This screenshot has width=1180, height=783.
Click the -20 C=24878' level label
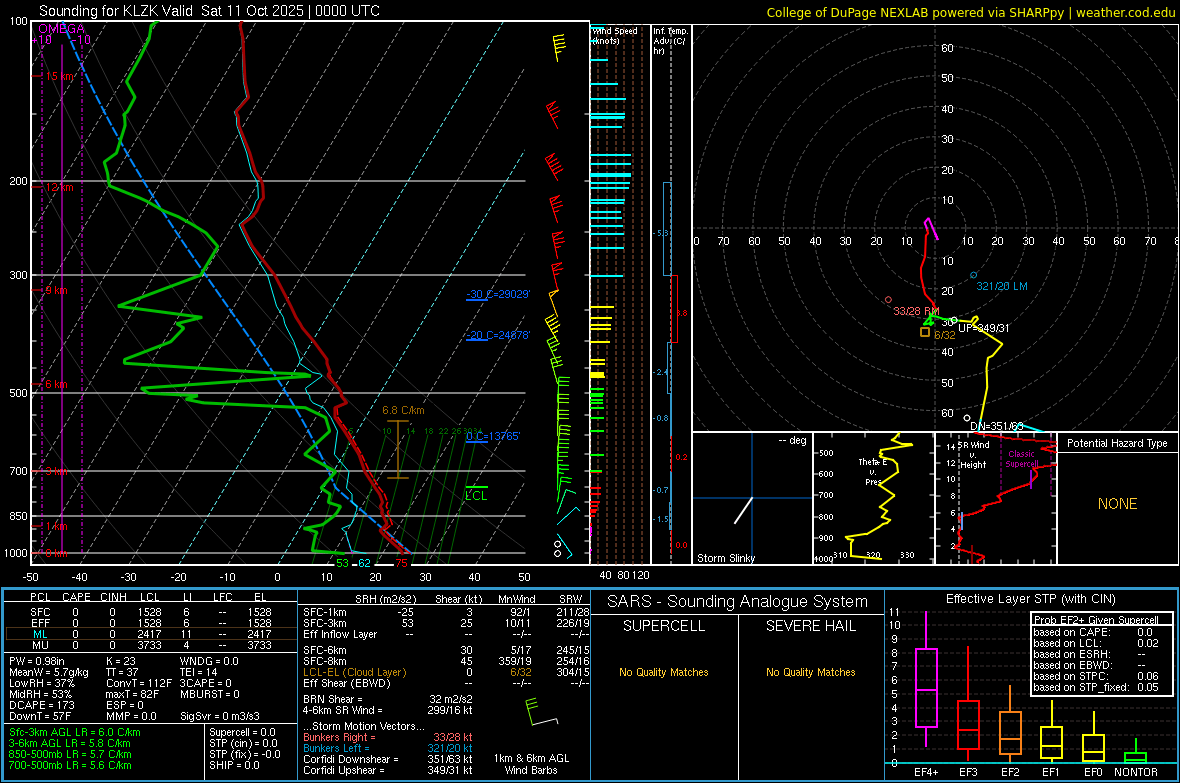point(498,335)
